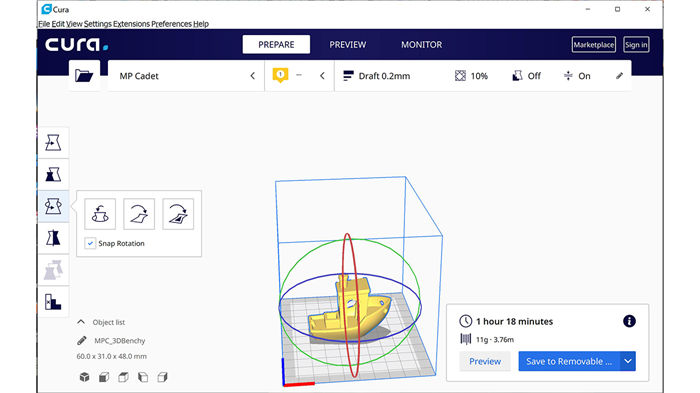The width and height of the screenshot is (700, 393).
Task: Open the File menu
Action: point(44,24)
